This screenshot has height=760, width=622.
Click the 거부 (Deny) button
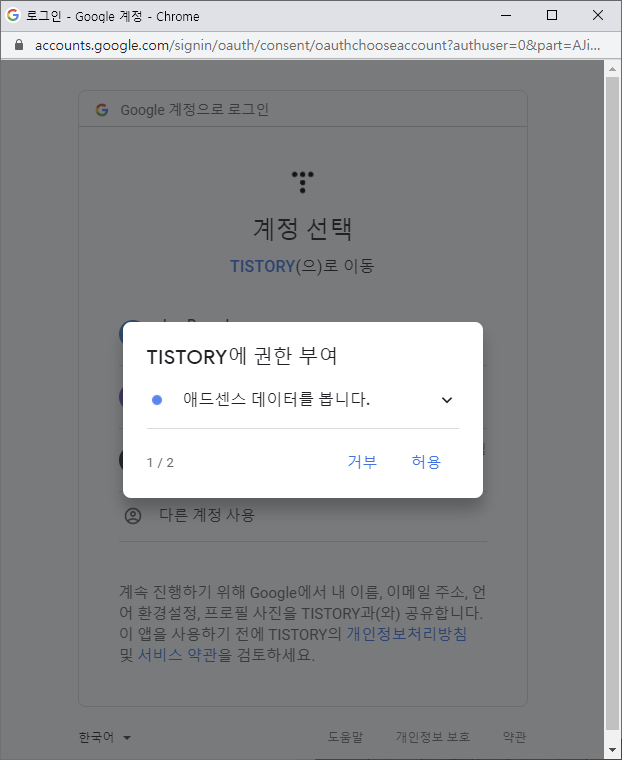[x=362, y=461]
